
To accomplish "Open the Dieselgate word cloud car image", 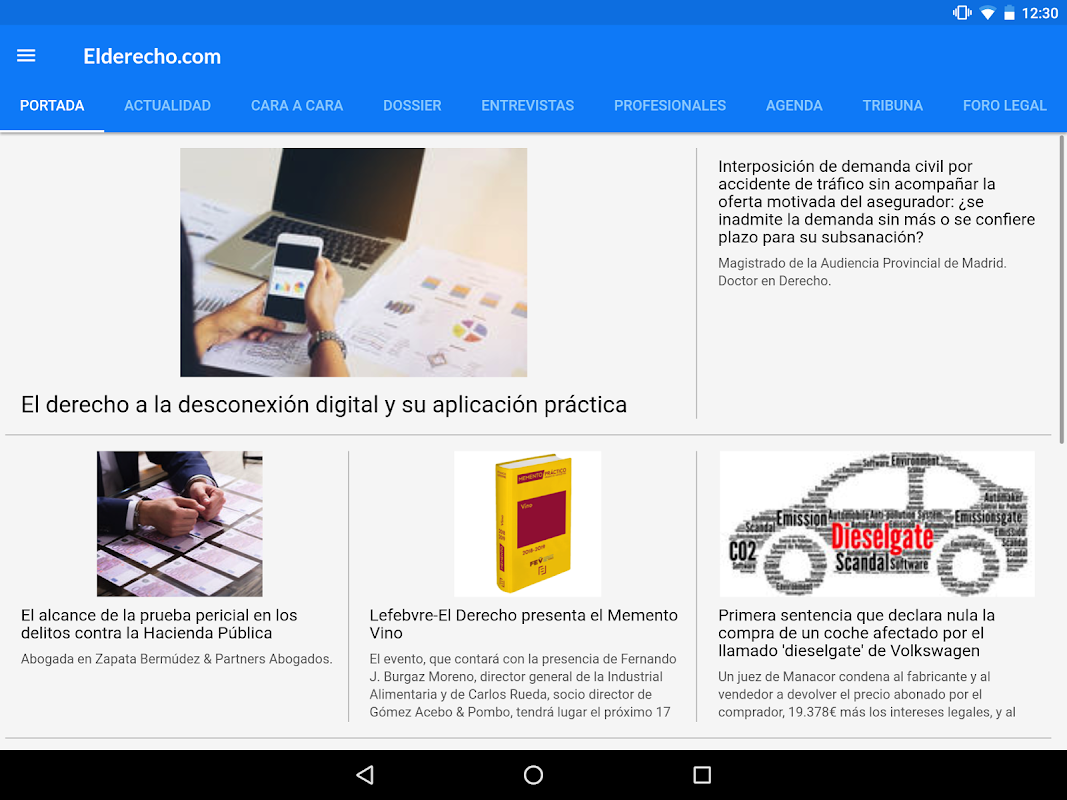I will point(876,524).
